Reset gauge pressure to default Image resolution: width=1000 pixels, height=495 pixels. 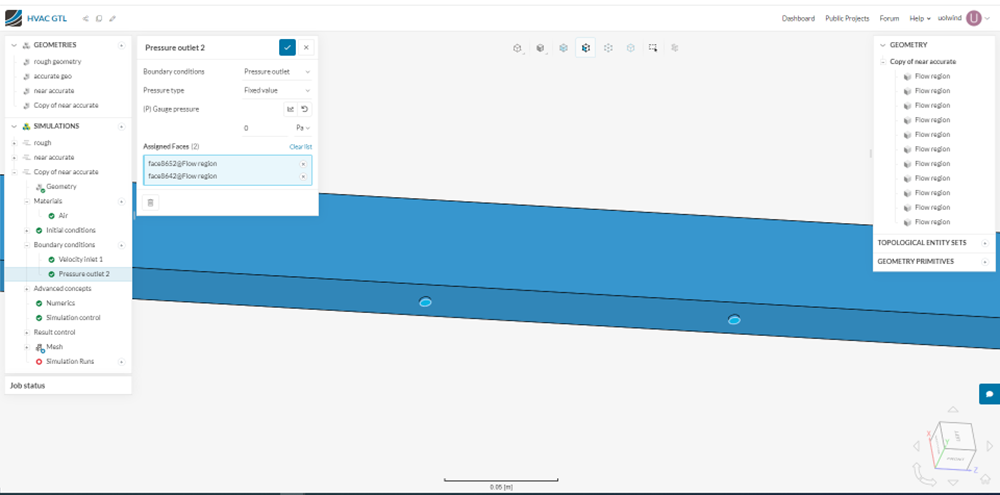[x=305, y=109]
